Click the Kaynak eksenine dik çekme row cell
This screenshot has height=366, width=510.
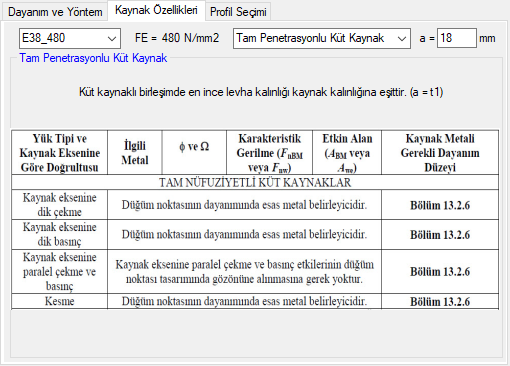[x=60, y=205]
